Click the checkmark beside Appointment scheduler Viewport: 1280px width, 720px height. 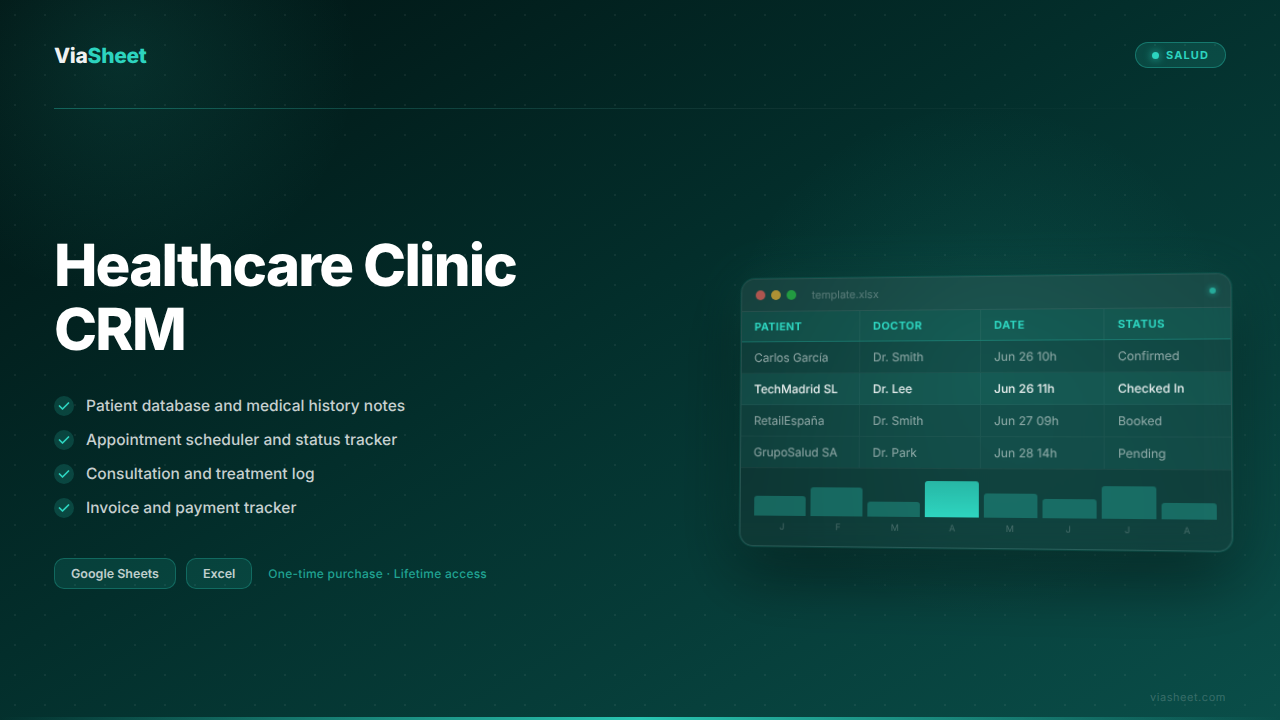click(x=64, y=440)
